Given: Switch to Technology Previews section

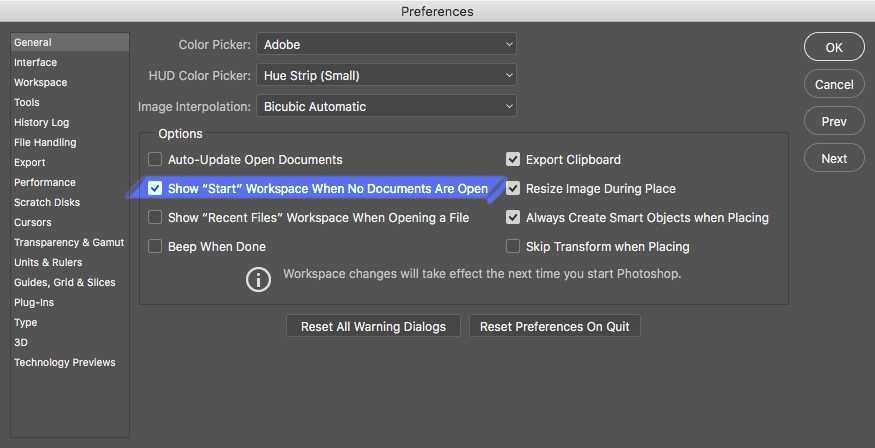Looking at the screenshot, I should tap(65, 362).
